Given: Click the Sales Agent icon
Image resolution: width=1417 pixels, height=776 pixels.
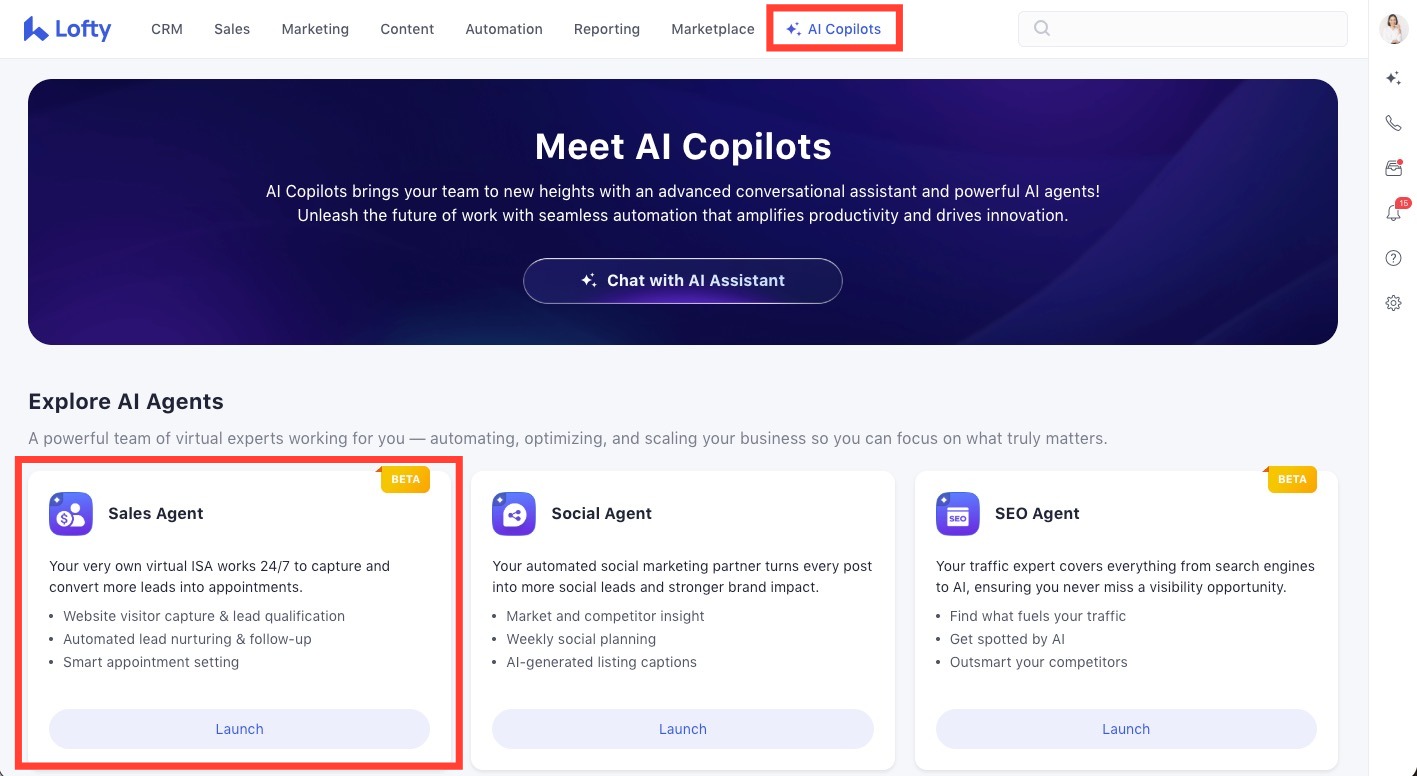Looking at the screenshot, I should tap(71, 514).
